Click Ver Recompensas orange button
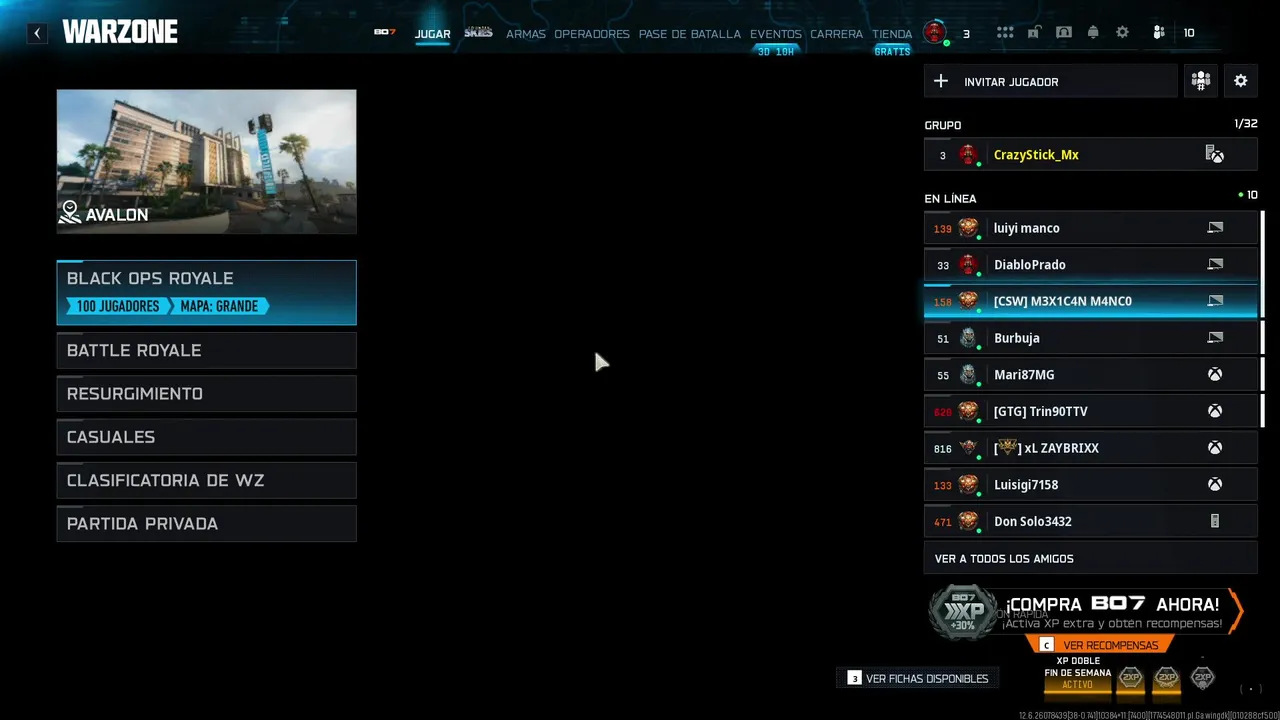 coord(1098,645)
